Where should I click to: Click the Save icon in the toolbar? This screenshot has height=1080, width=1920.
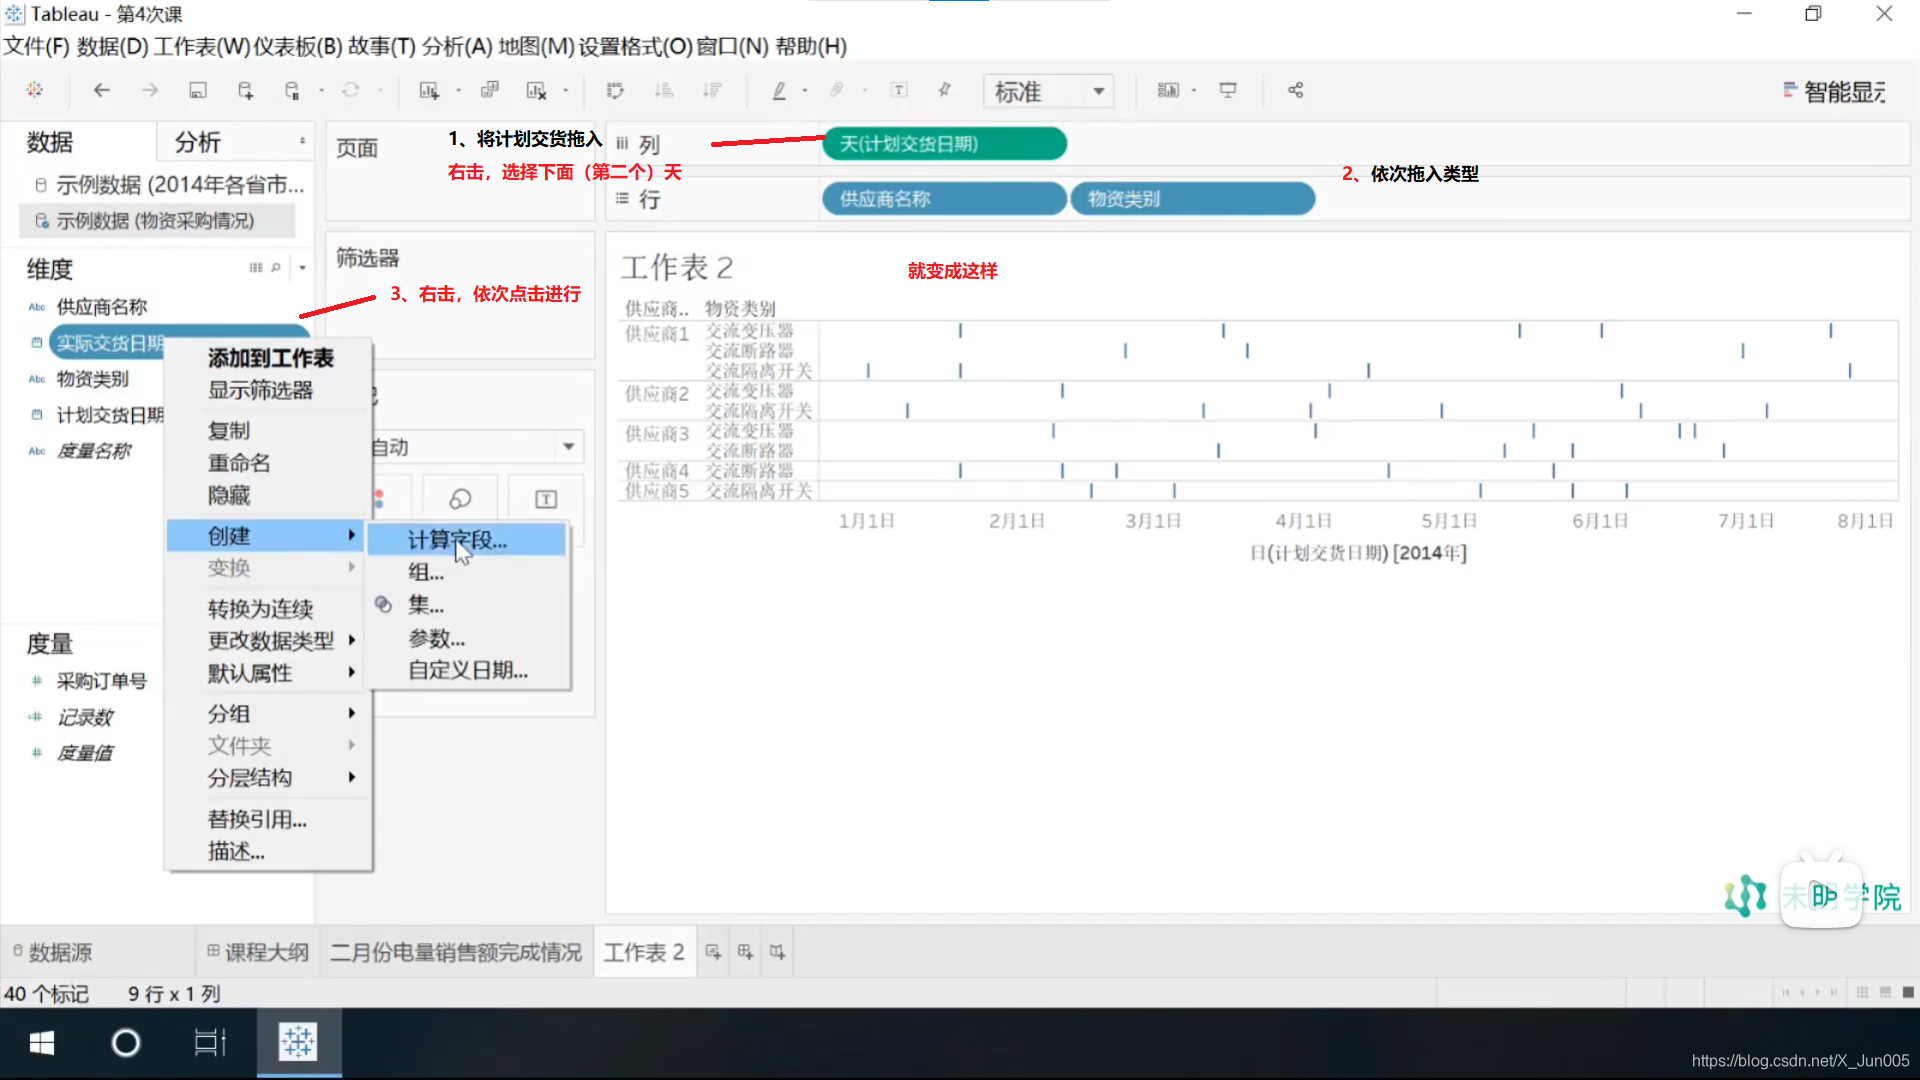[x=197, y=90]
